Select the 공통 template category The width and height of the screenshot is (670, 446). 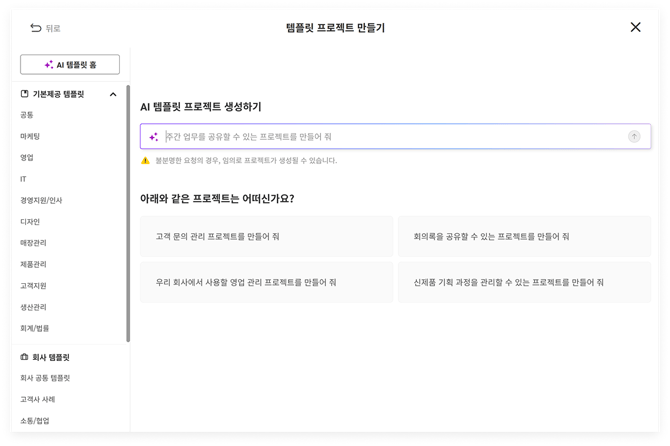pos(27,115)
